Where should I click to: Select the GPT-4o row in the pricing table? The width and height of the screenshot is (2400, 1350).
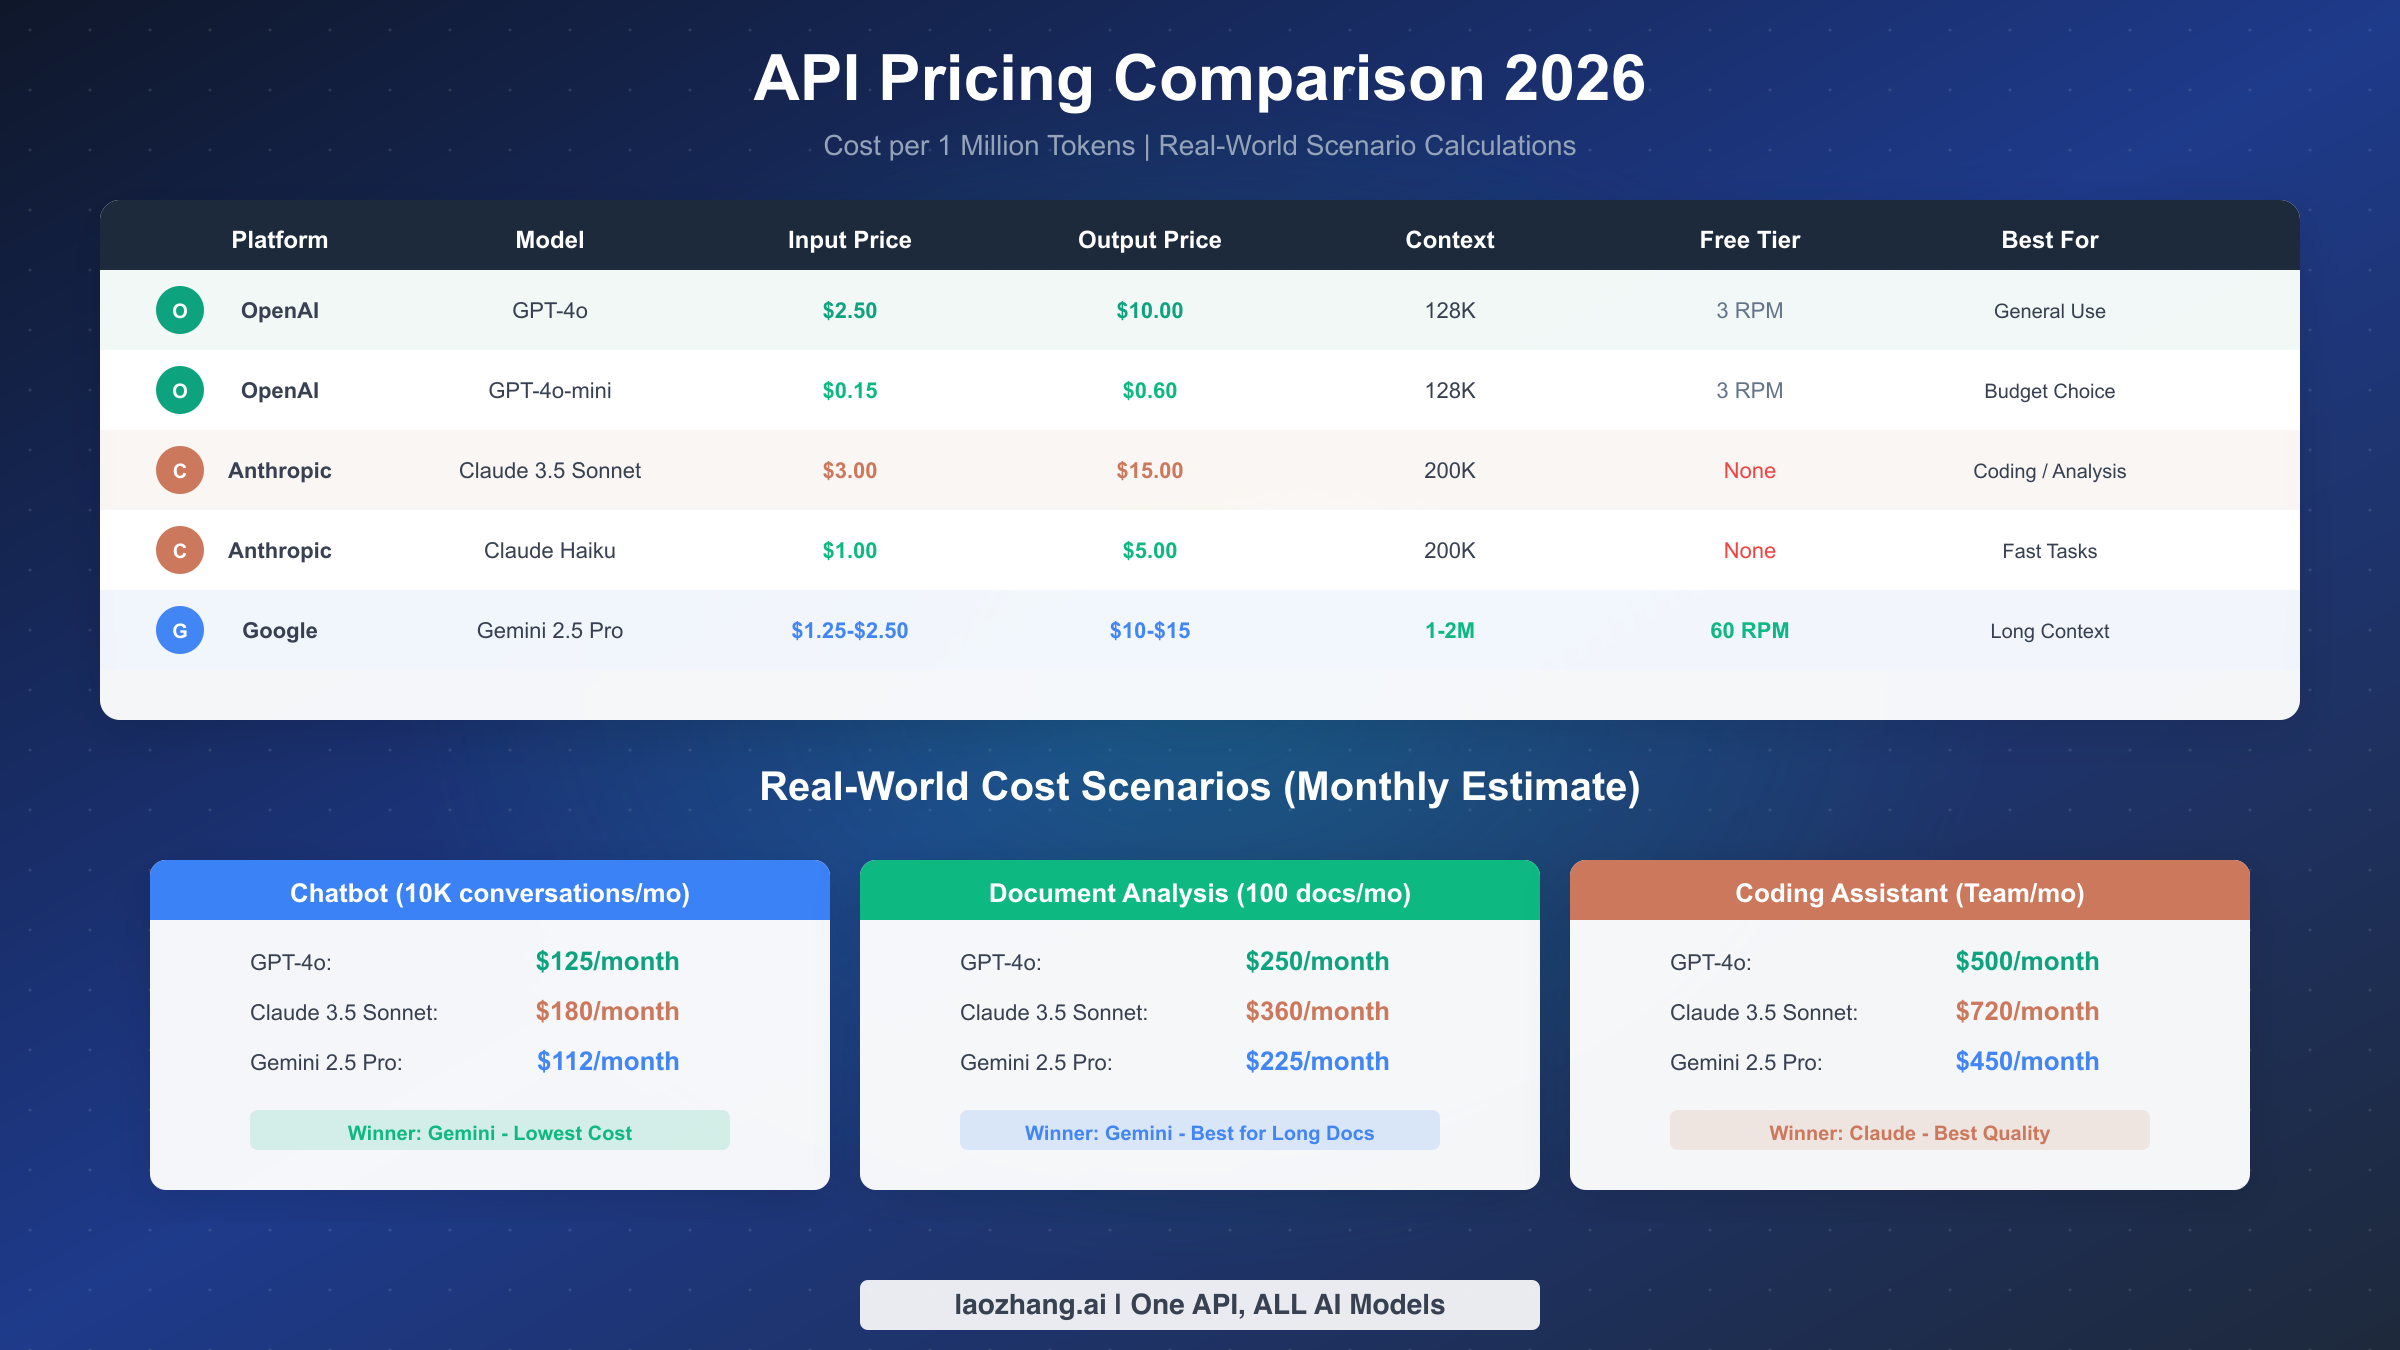click(1200, 310)
